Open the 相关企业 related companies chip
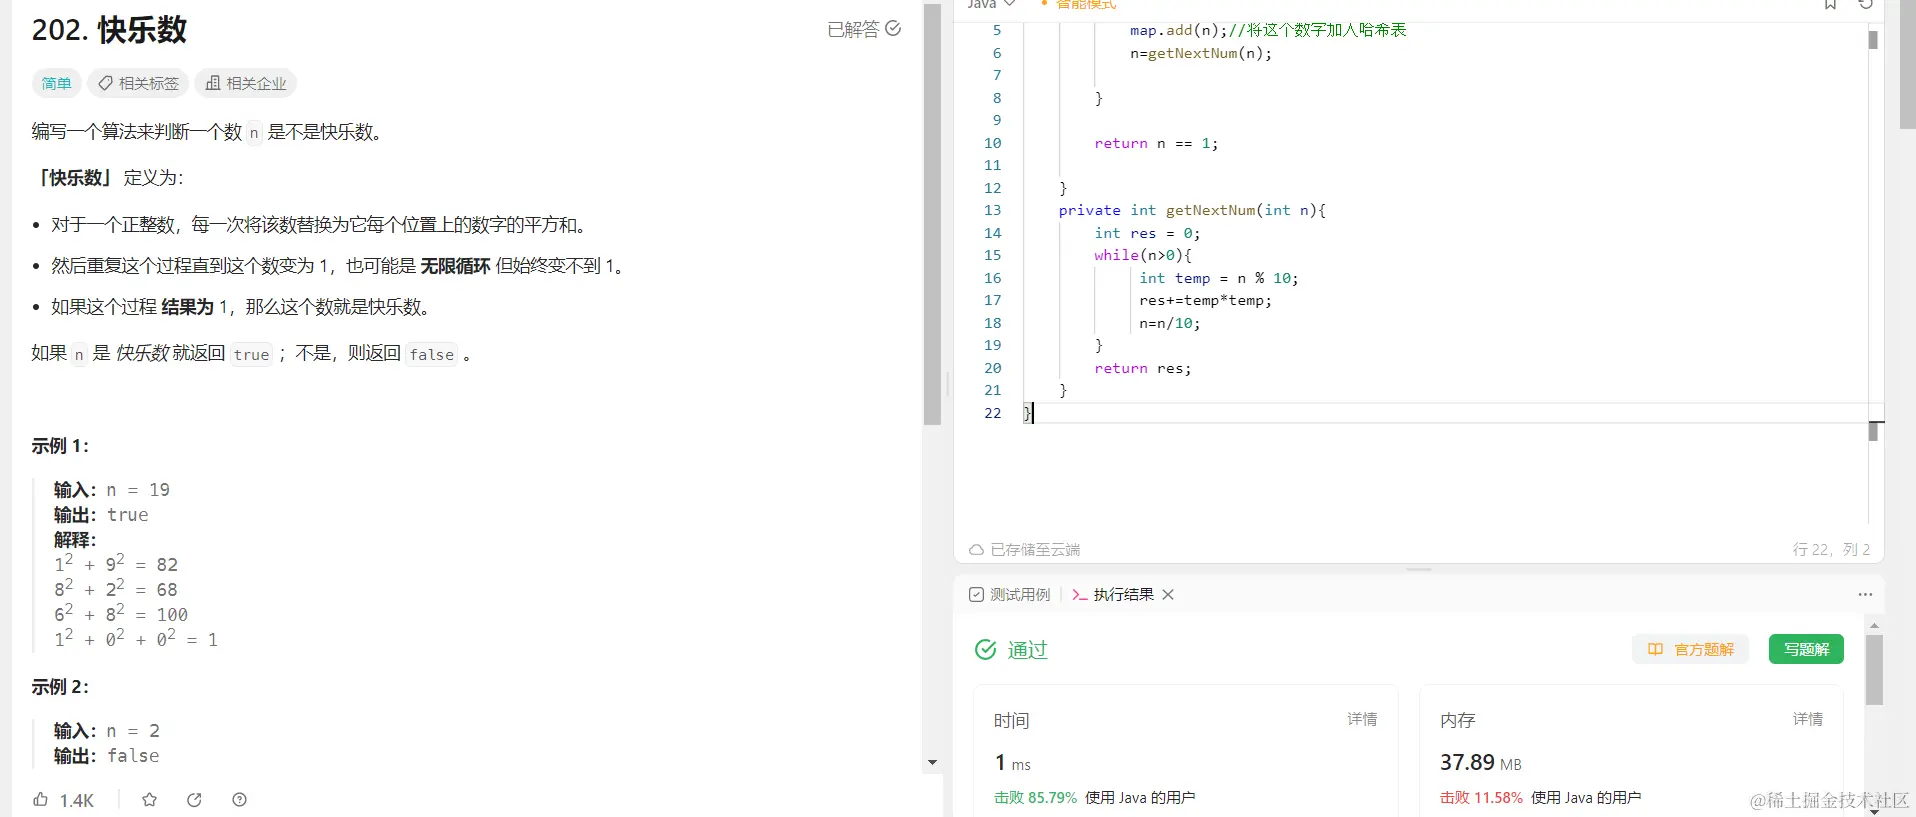Image resolution: width=1916 pixels, height=817 pixels. tap(246, 83)
